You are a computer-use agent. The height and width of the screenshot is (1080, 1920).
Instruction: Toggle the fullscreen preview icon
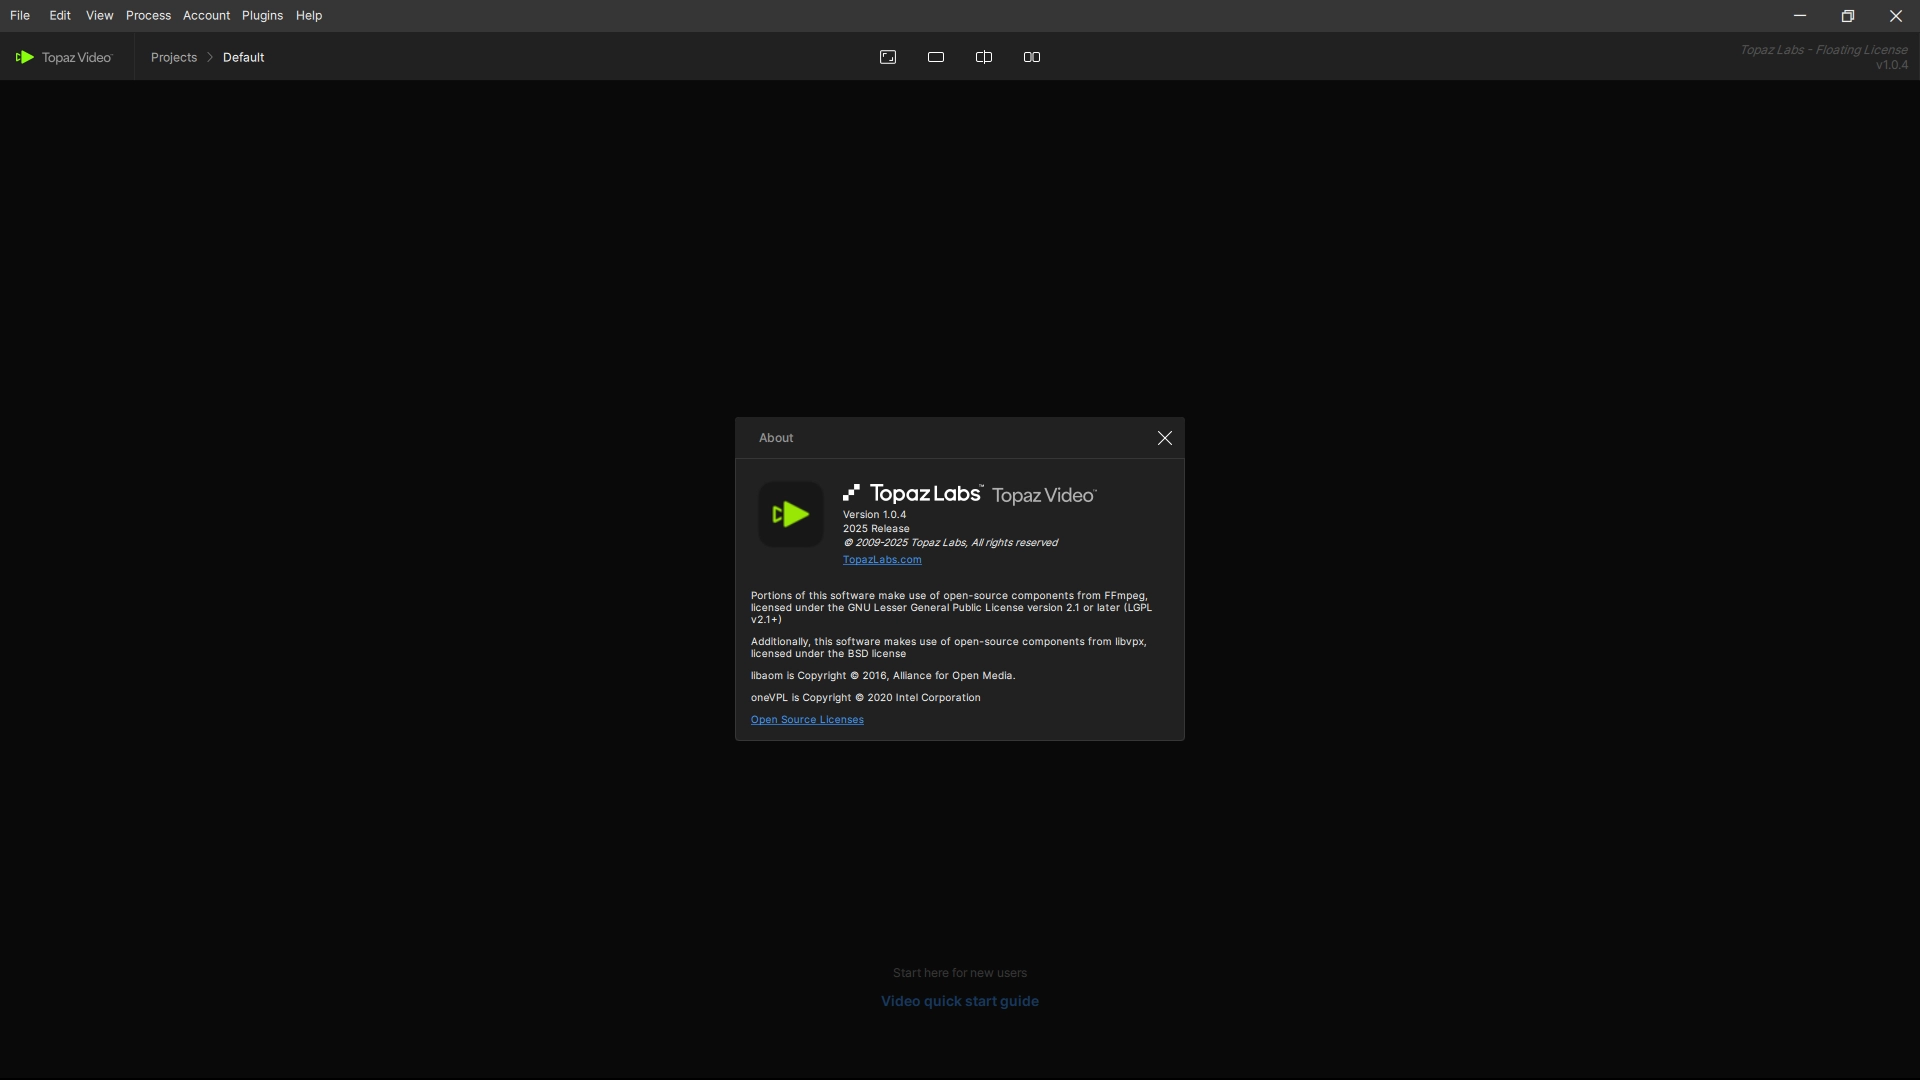(887, 57)
